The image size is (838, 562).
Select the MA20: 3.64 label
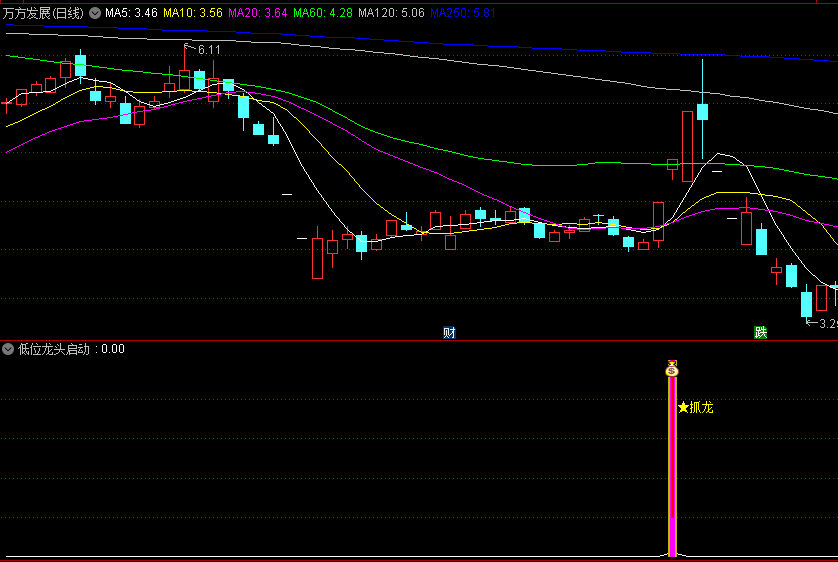click(258, 13)
